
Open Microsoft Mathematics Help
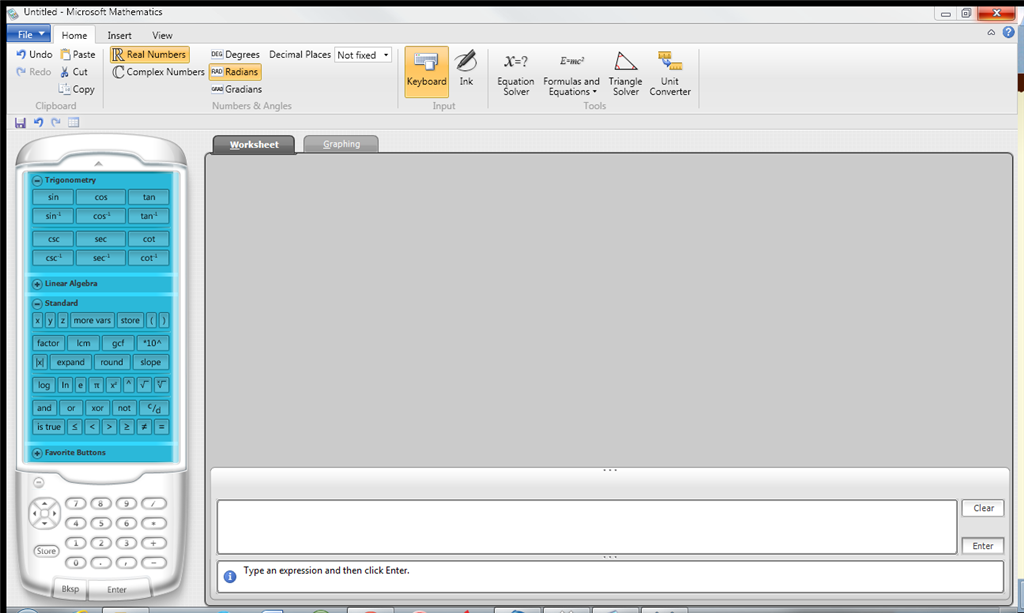[1008, 32]
